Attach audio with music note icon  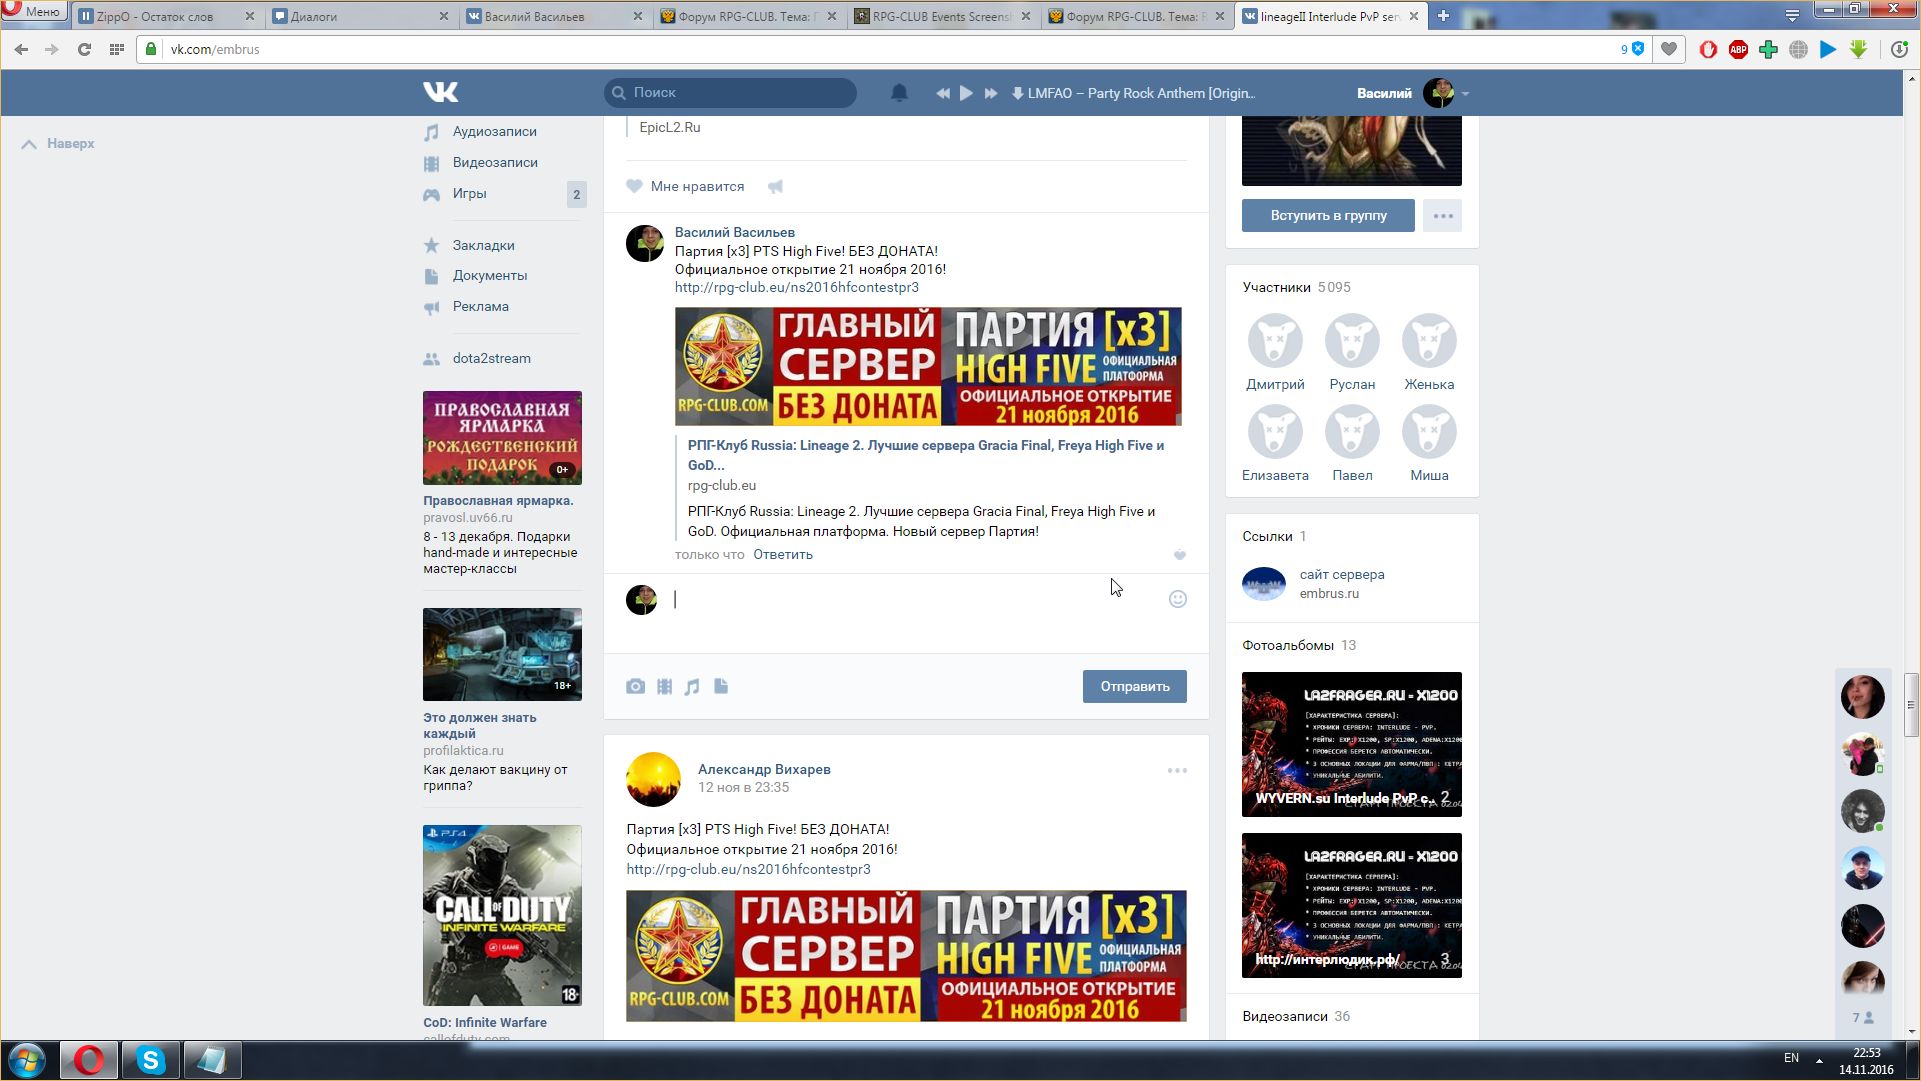pos(692,686)
